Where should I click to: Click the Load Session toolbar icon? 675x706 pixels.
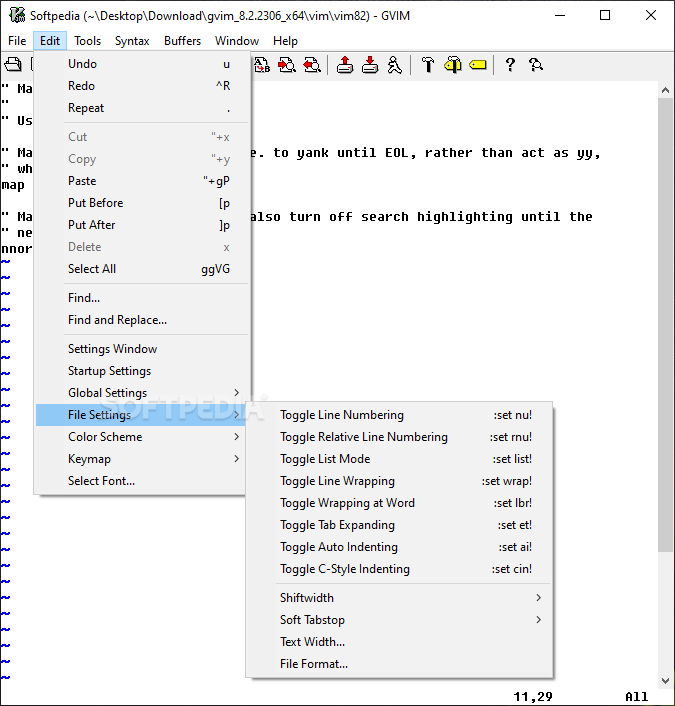[345, 65]
